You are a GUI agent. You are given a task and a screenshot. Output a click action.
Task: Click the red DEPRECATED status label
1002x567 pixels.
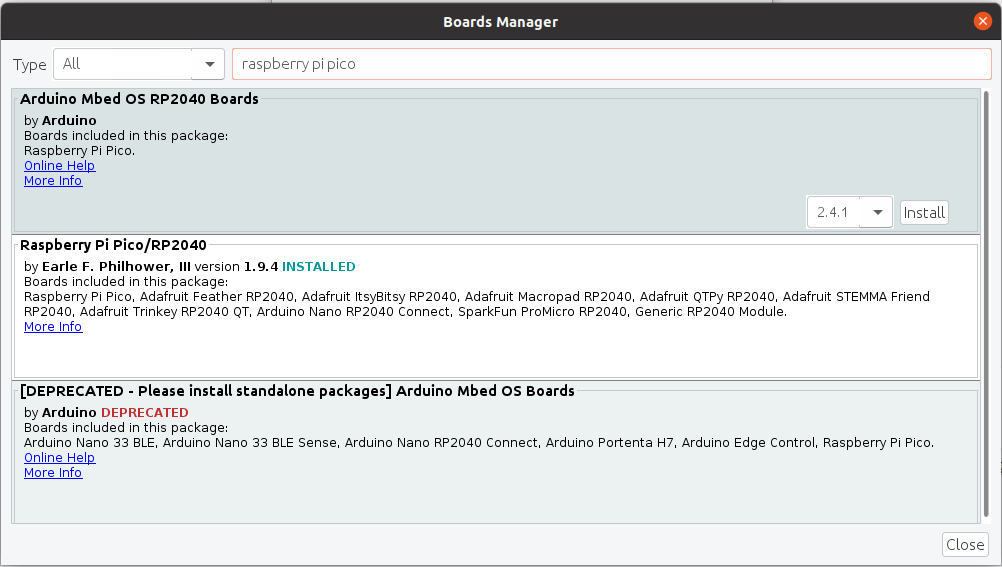(144, 412)
